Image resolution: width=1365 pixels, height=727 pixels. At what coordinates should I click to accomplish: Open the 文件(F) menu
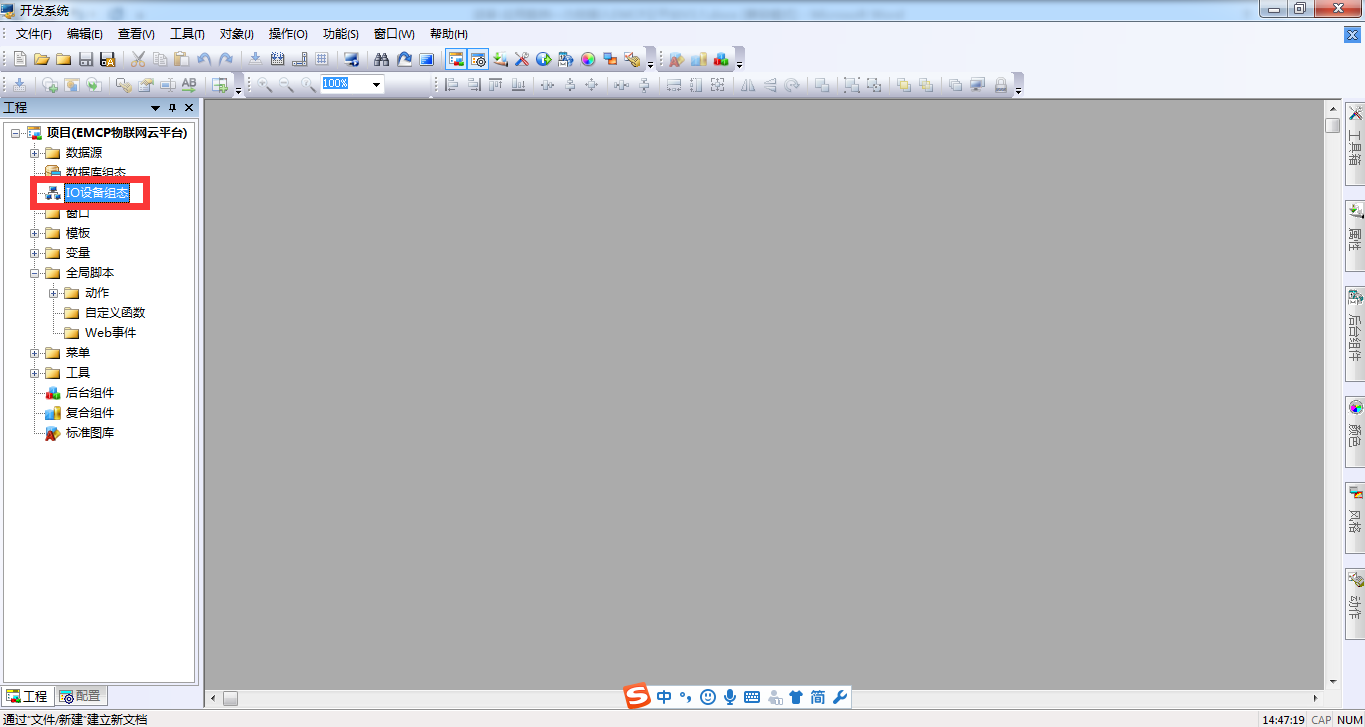pyautogui.click(x=33, y=34)
